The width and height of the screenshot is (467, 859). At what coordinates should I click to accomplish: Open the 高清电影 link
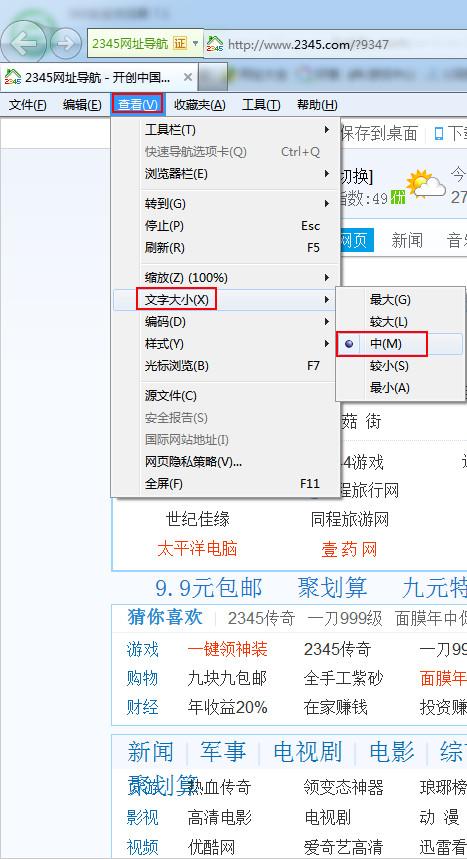tap(219, 817)
